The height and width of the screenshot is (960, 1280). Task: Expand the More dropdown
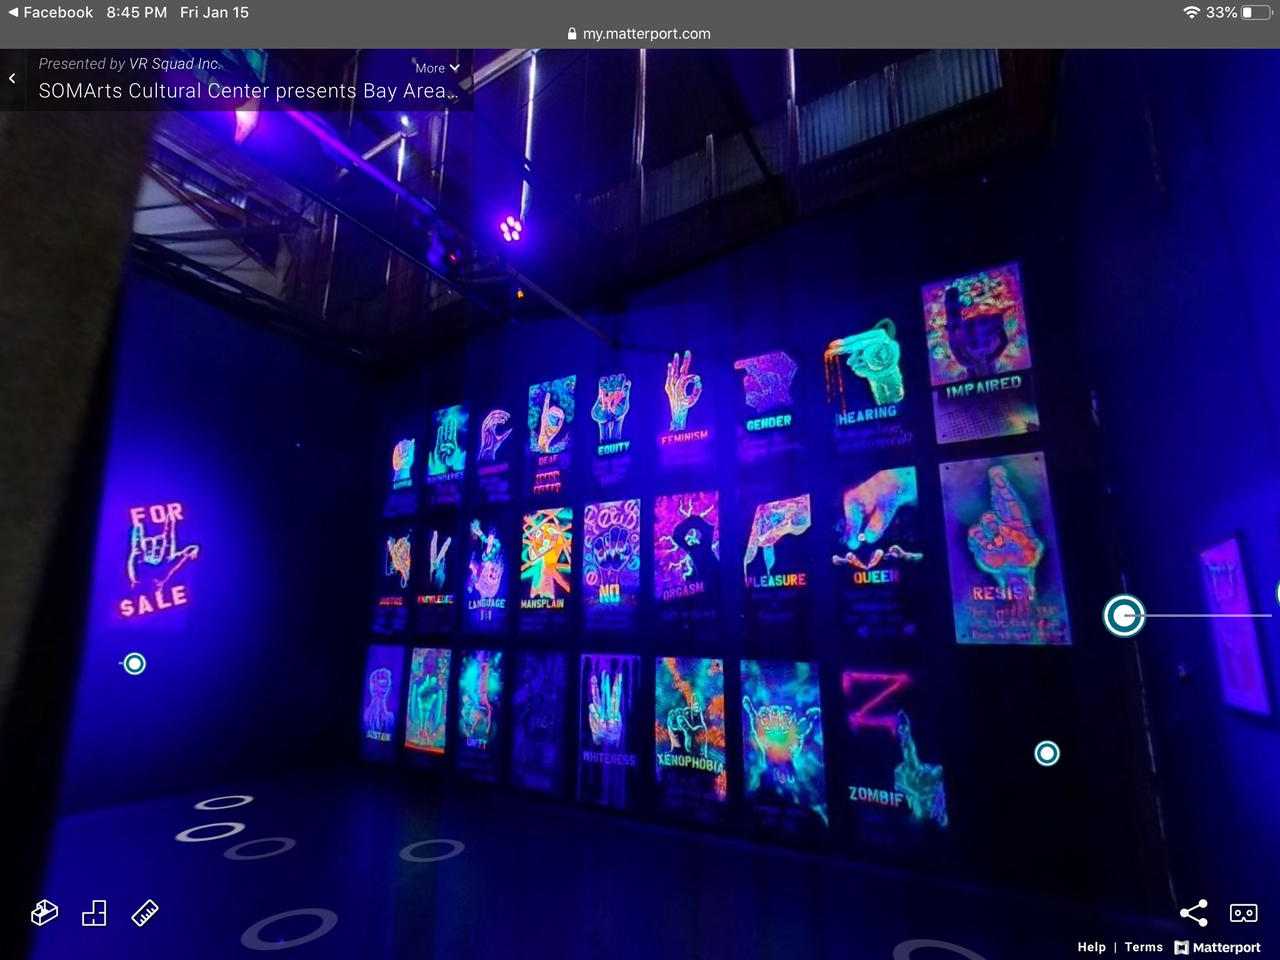[437, 68]
